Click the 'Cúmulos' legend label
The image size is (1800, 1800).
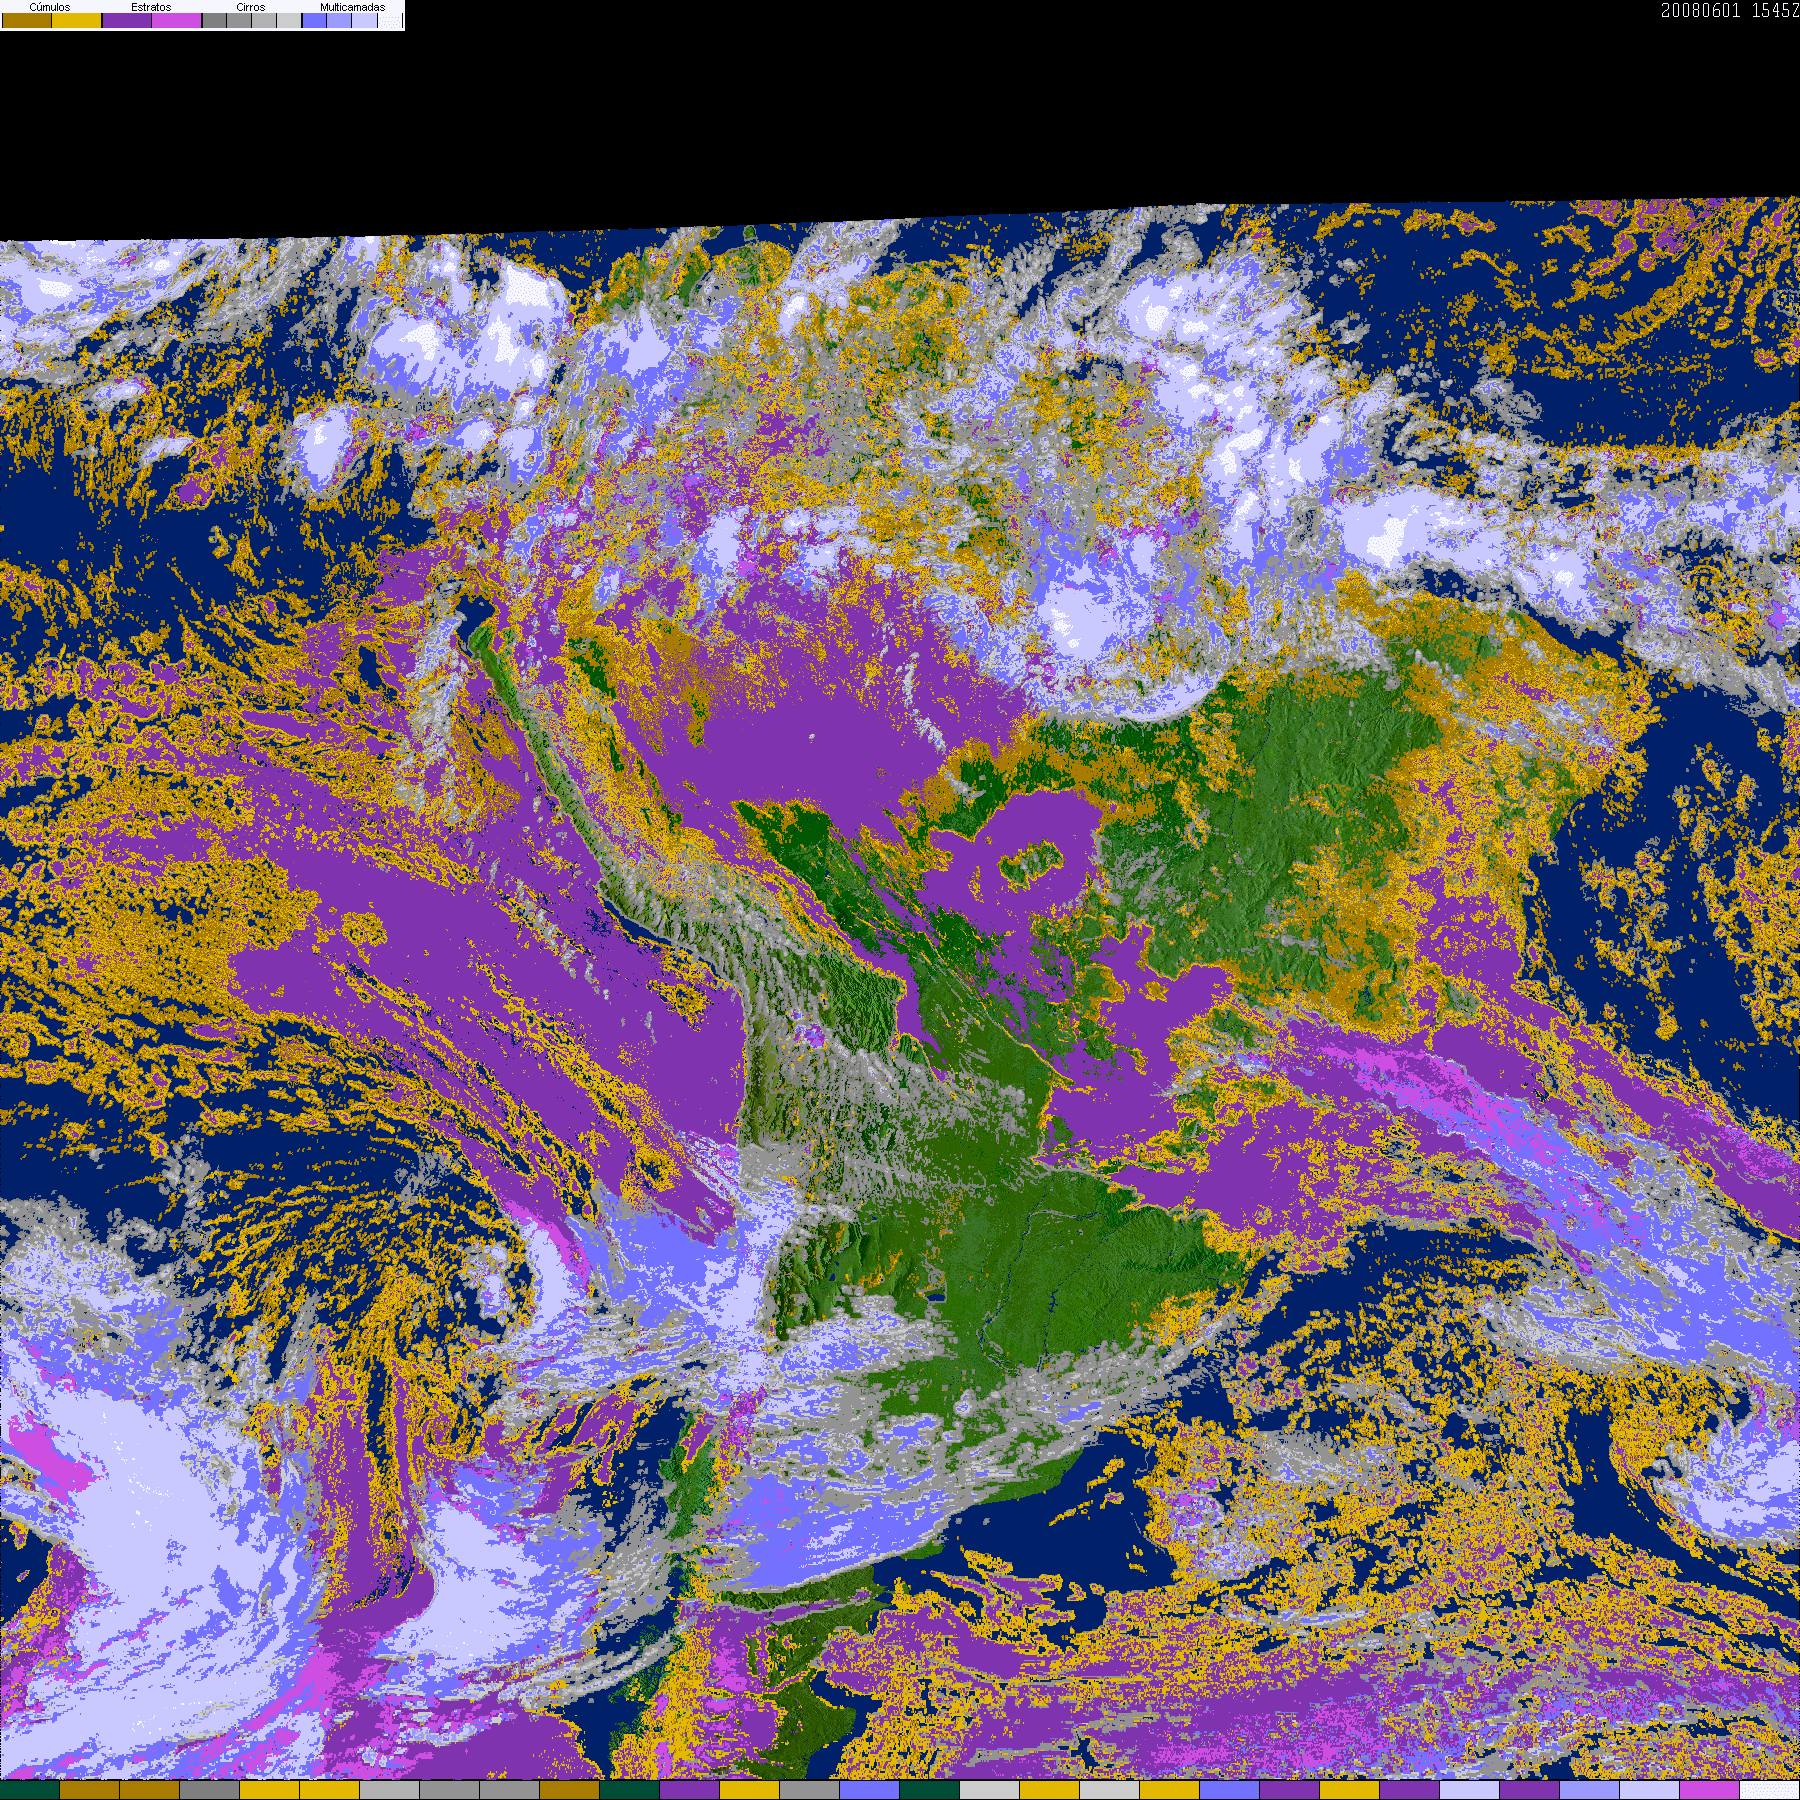tap(50, 7)
